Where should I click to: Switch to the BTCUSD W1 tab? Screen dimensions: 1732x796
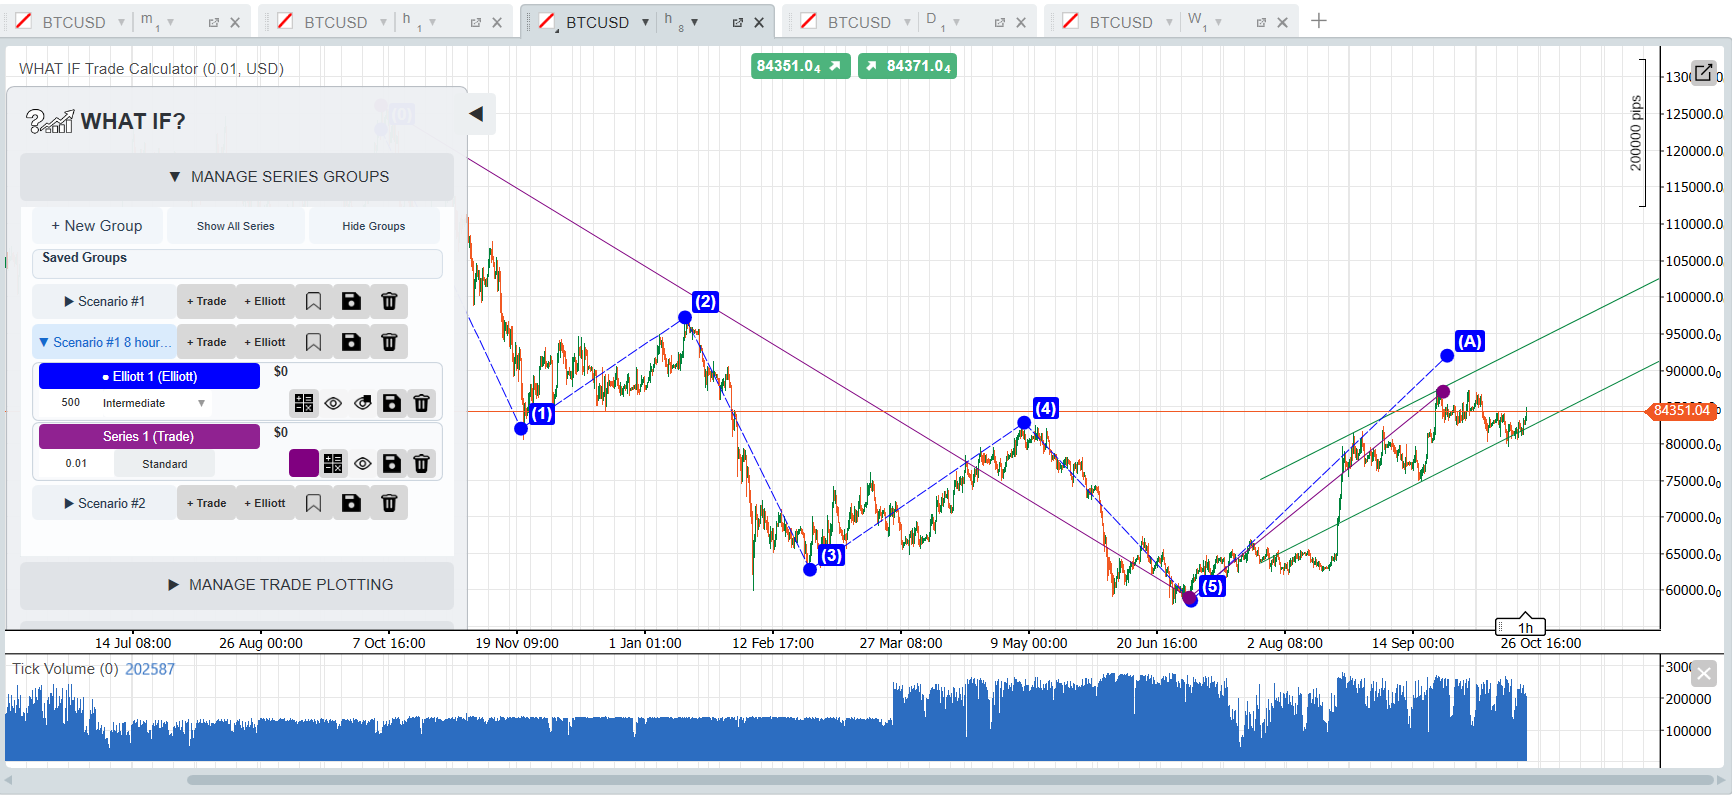[1121, 22]
